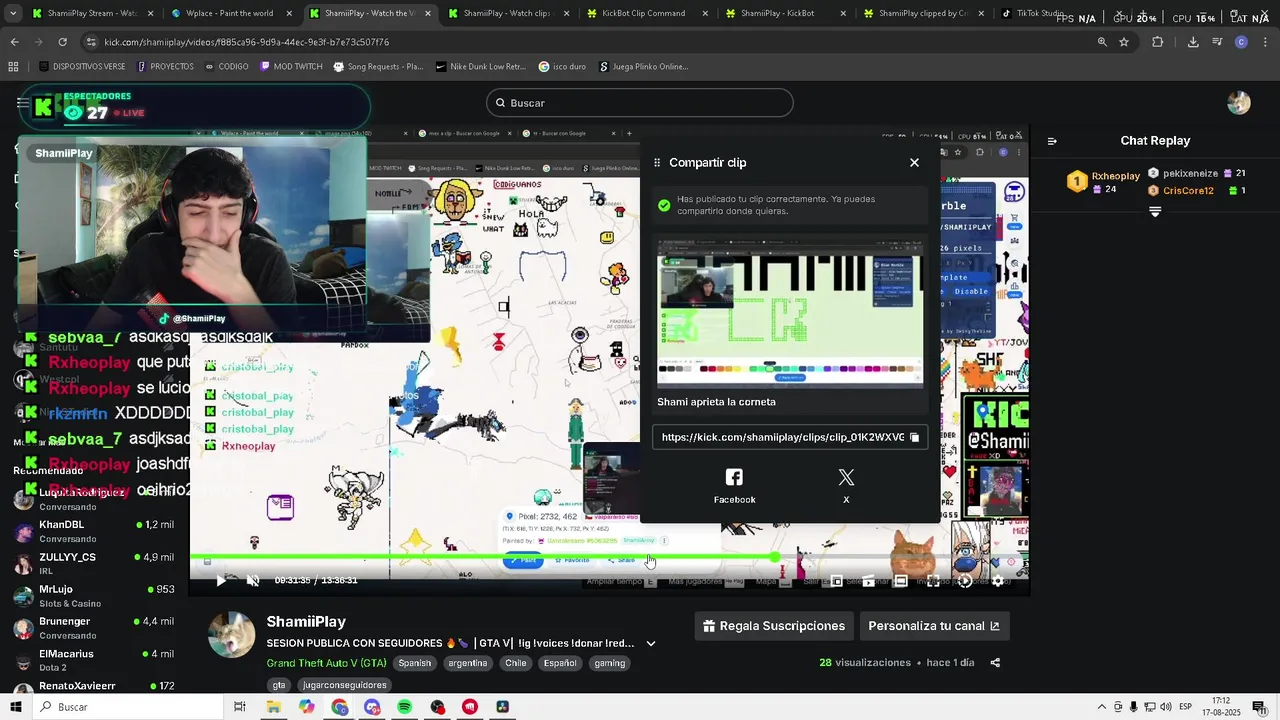Image resolution: width=1280 pixels, height=720 pixels.
Task: Open media control icon in browser toolbar
Action: [x=1217, y=42]
